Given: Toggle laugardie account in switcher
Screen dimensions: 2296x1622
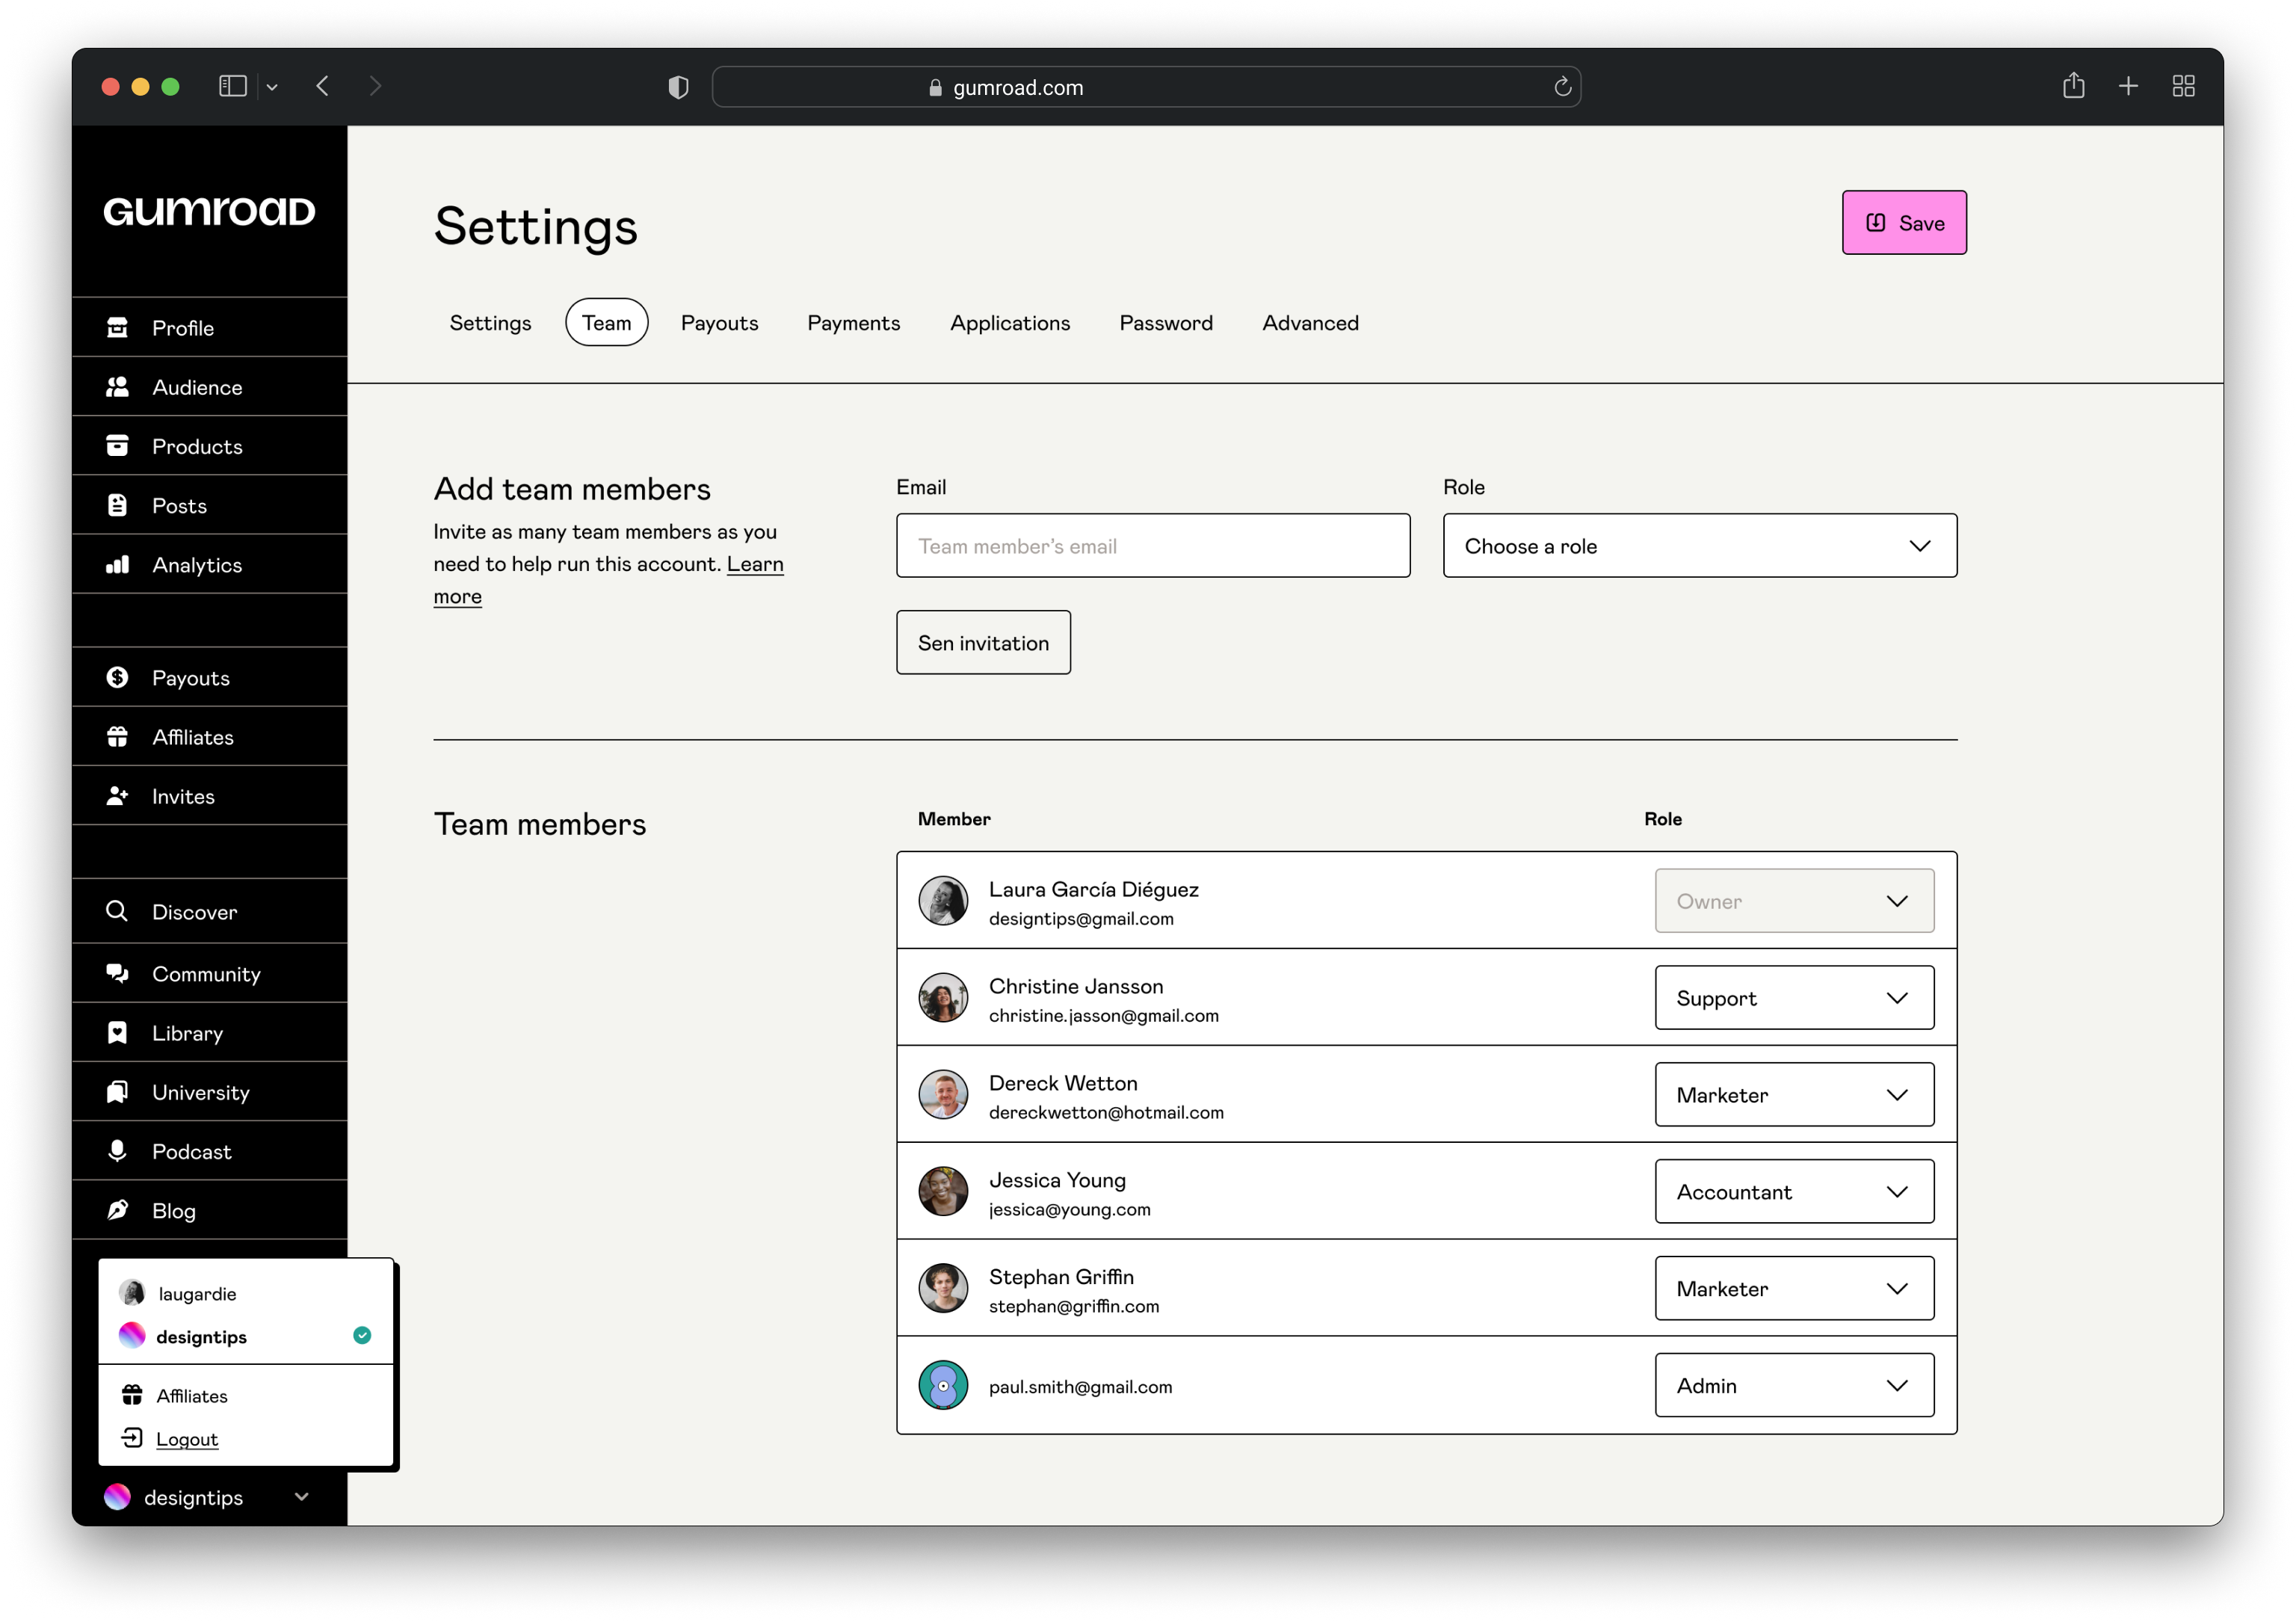Looking at the screenshot, I should pos(247,1294).
